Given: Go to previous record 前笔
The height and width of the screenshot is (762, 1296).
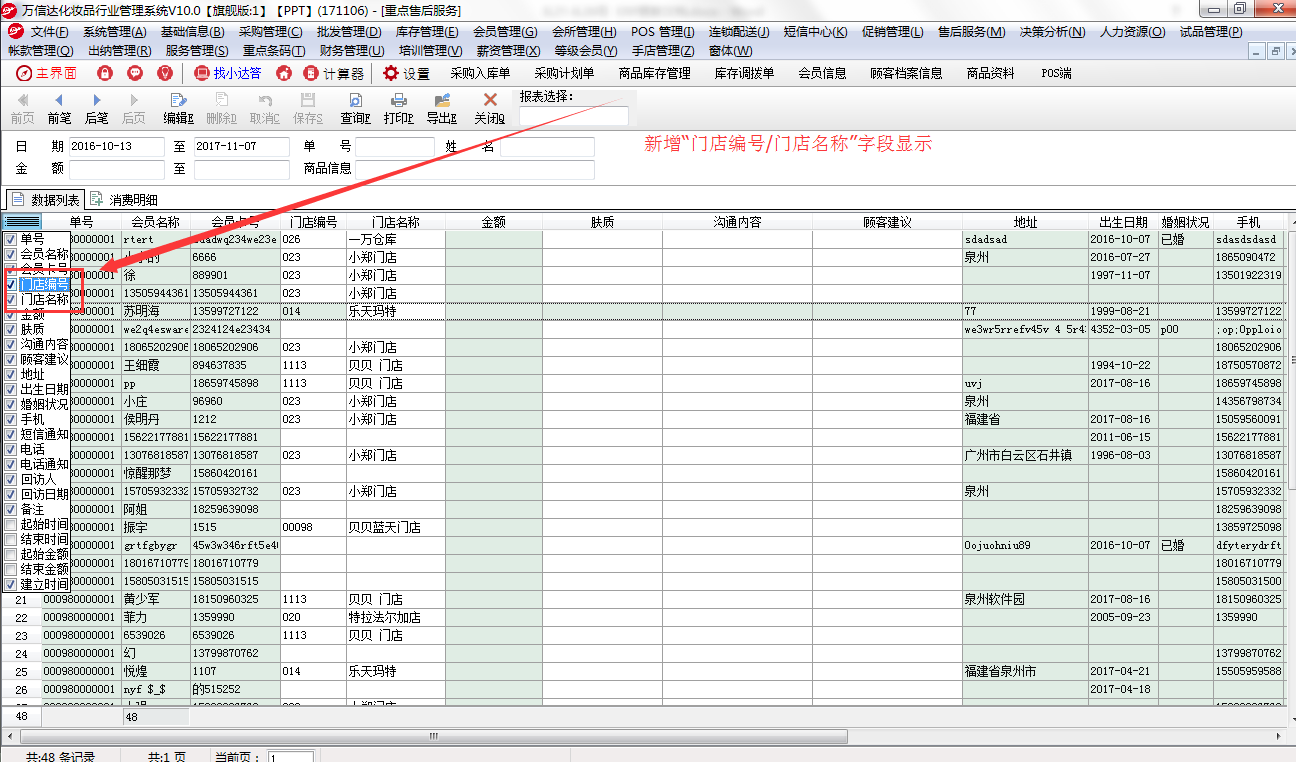Looking at the screenshot, I should (x=59, y=108).
